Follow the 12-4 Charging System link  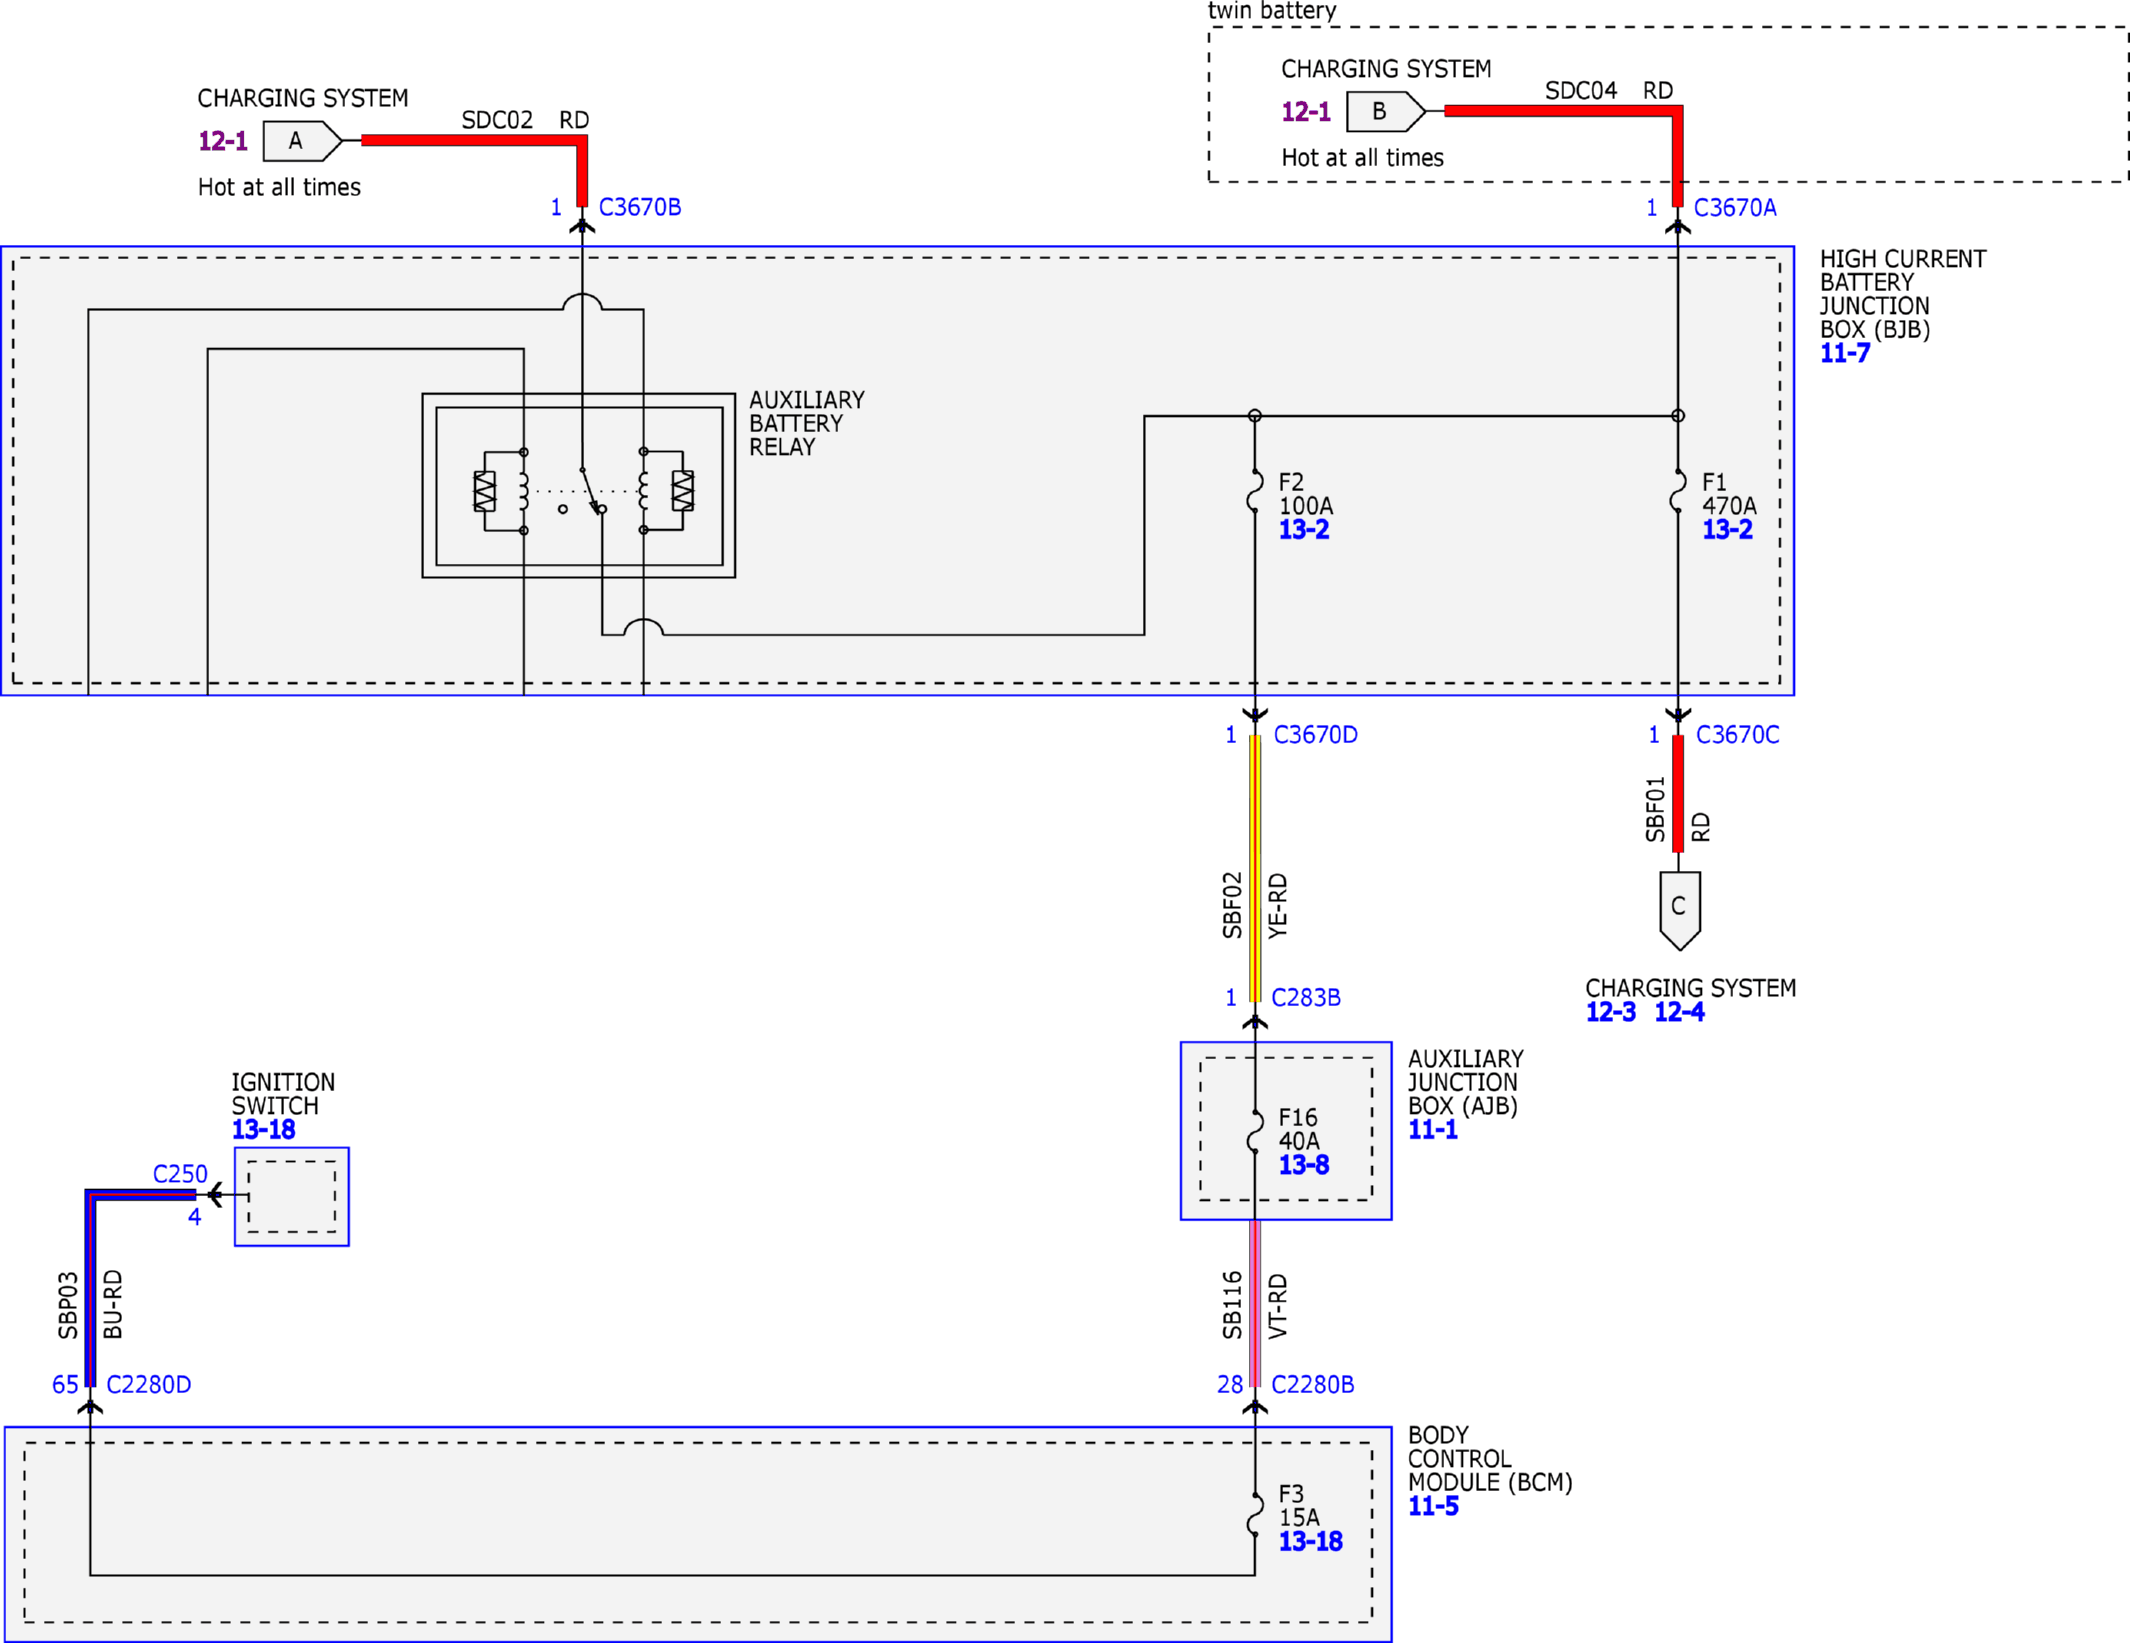click(x=1680, y=1012)
